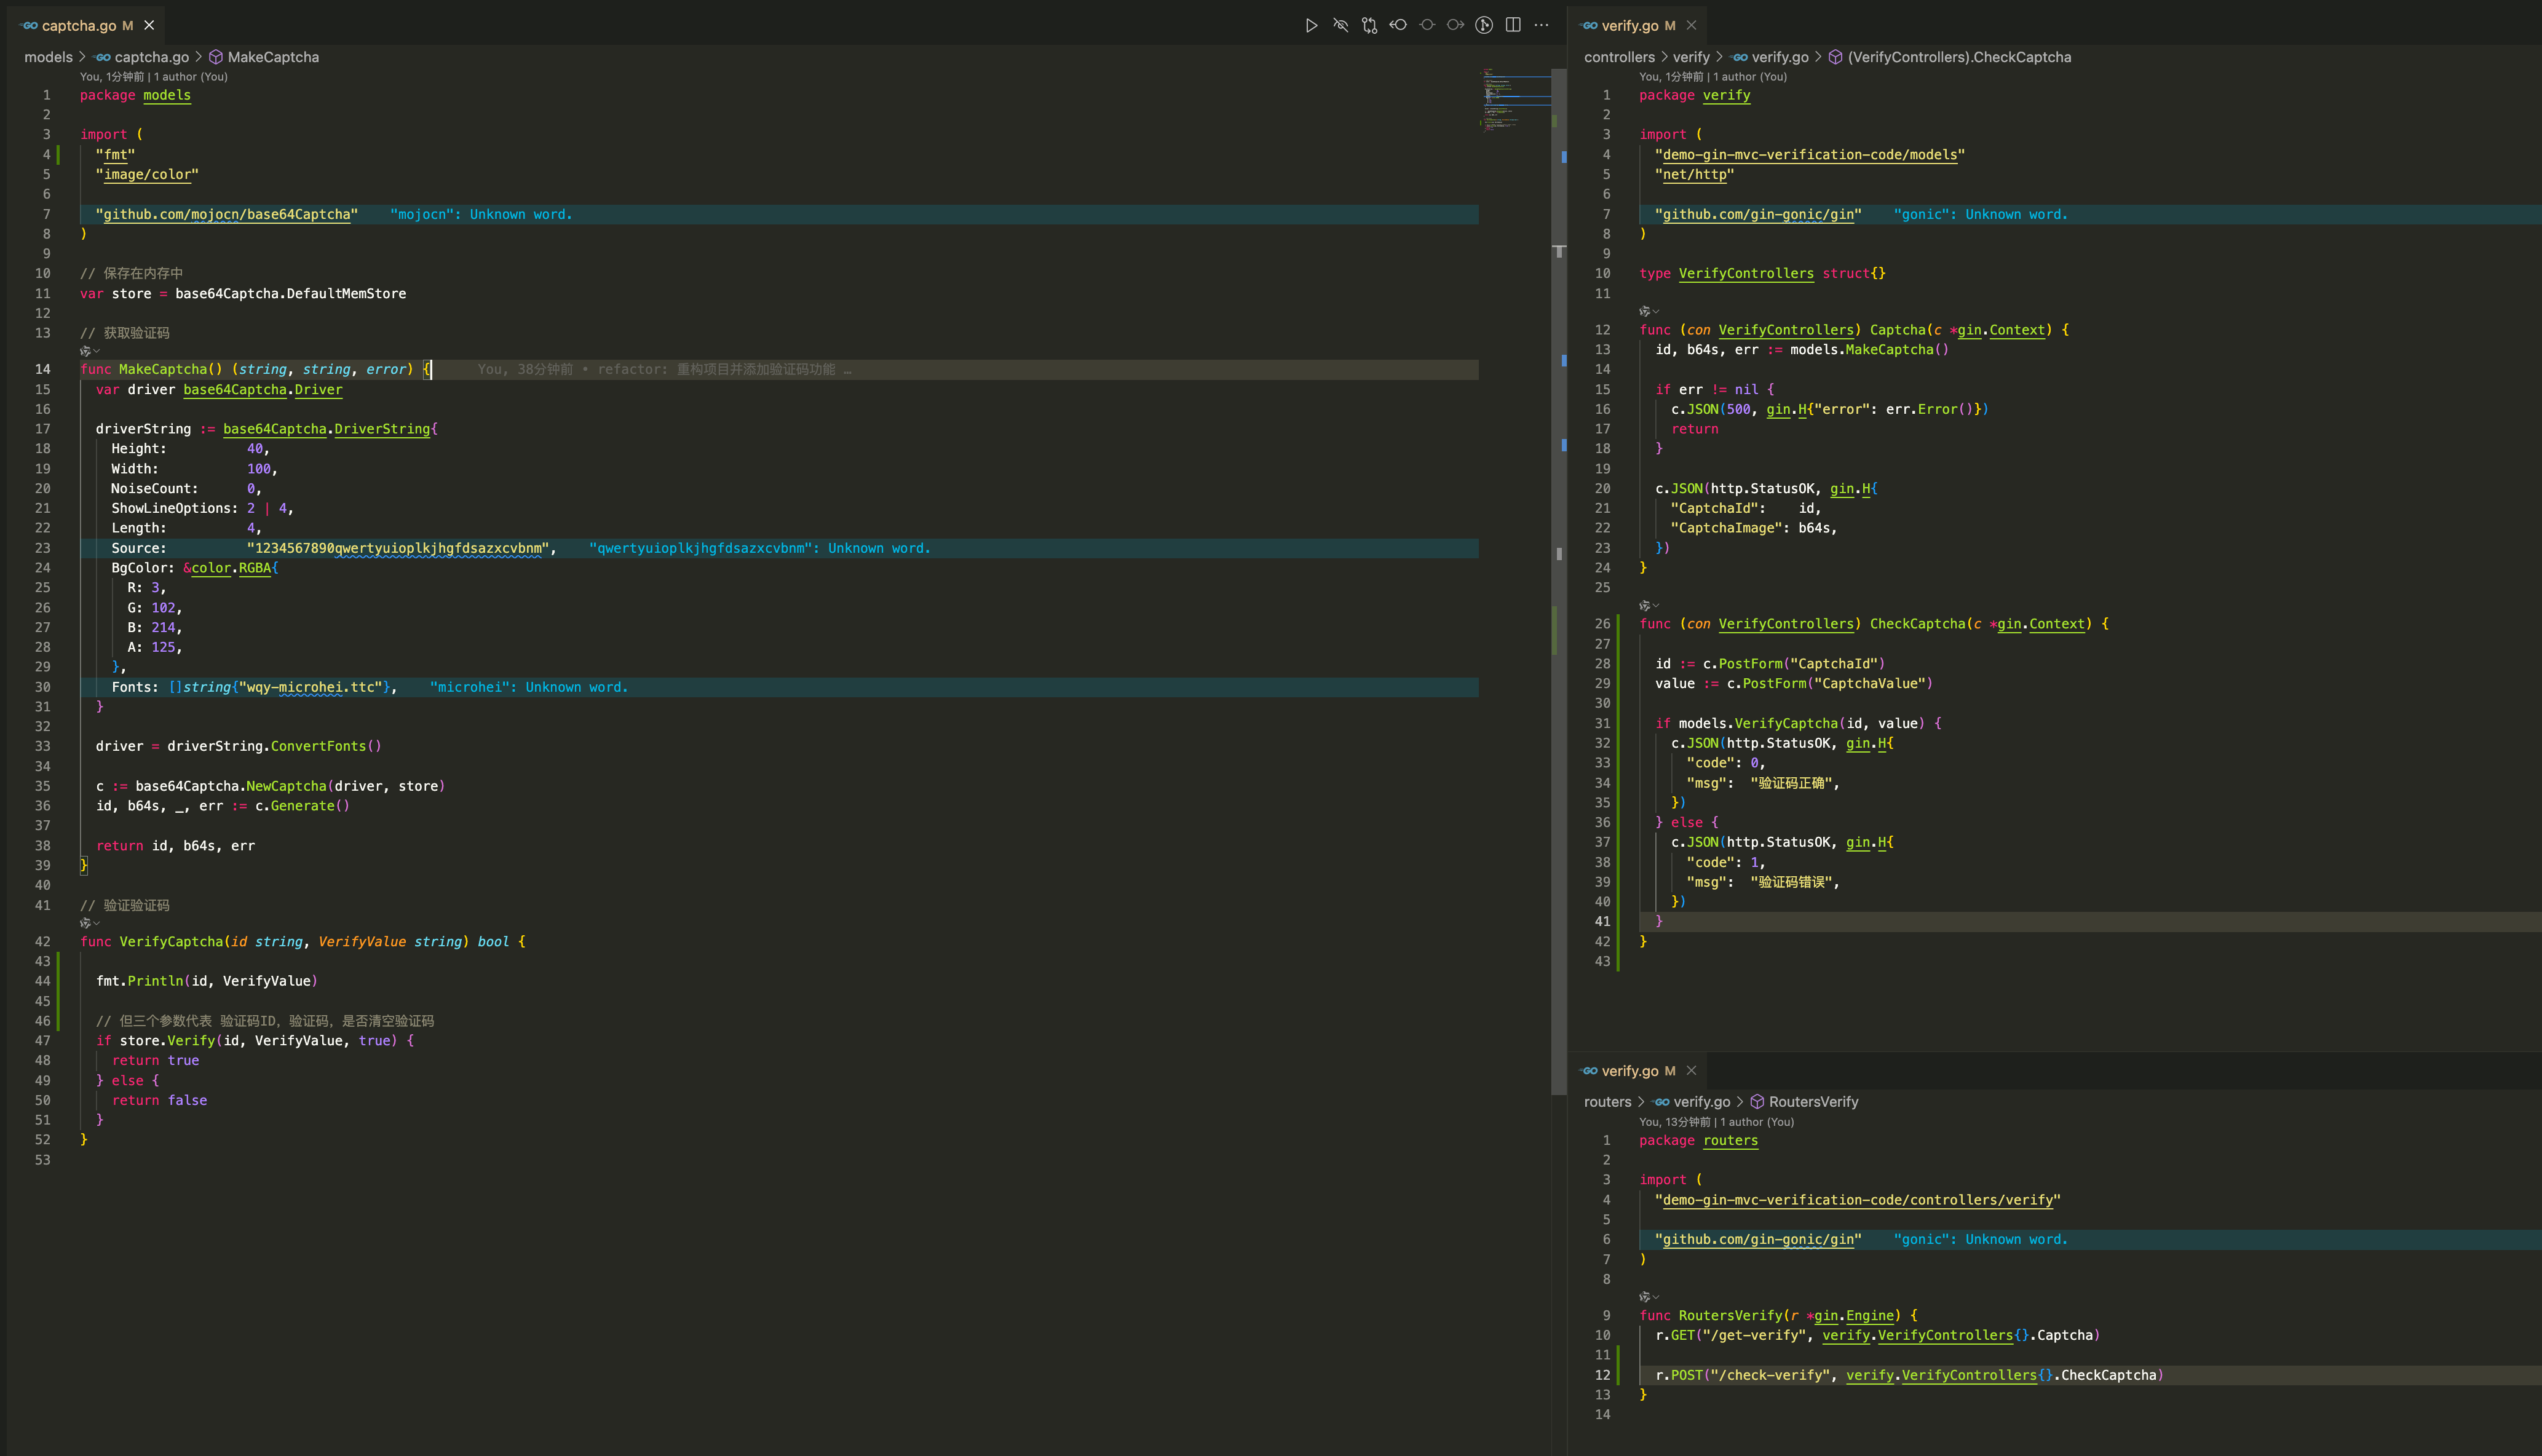Image resolution: width=2542 pixels, height=1456 pixels.
Task: Click the "验证码错误" message string
Action: click(1791, 882)
